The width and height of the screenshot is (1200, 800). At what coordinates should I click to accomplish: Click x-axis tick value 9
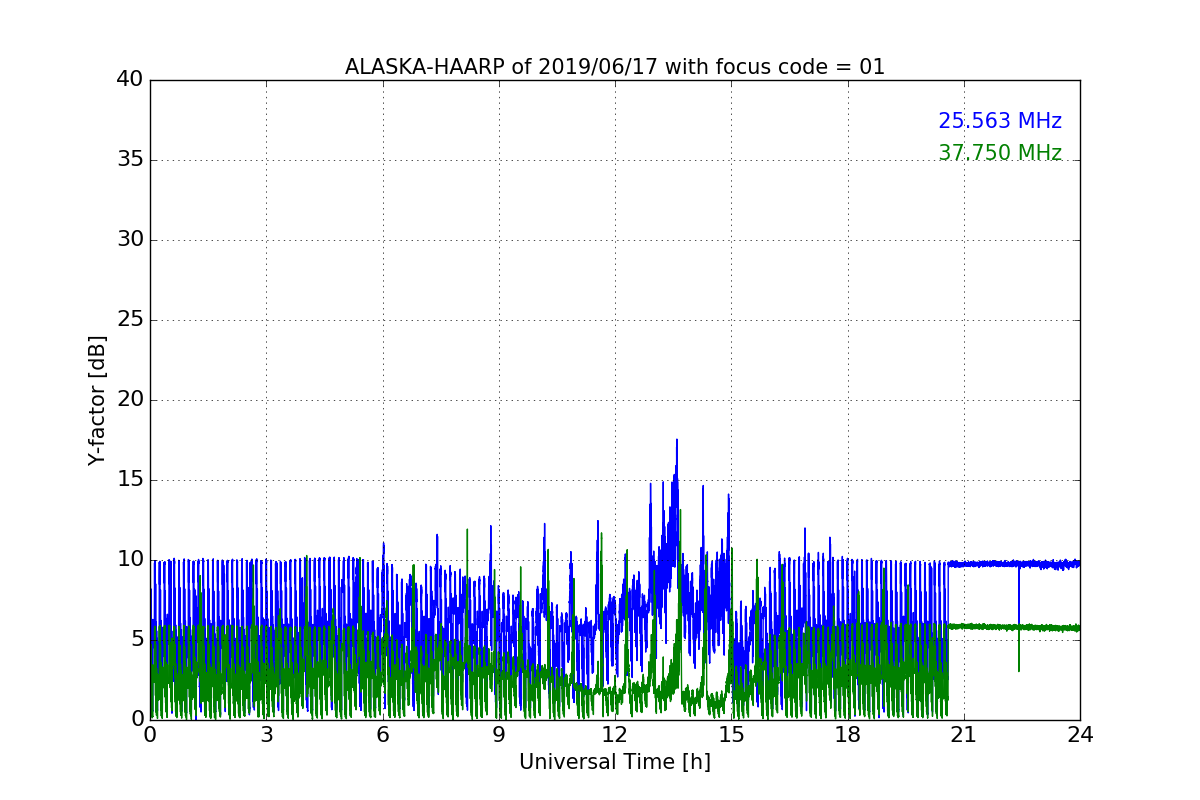tap(499, 735)
